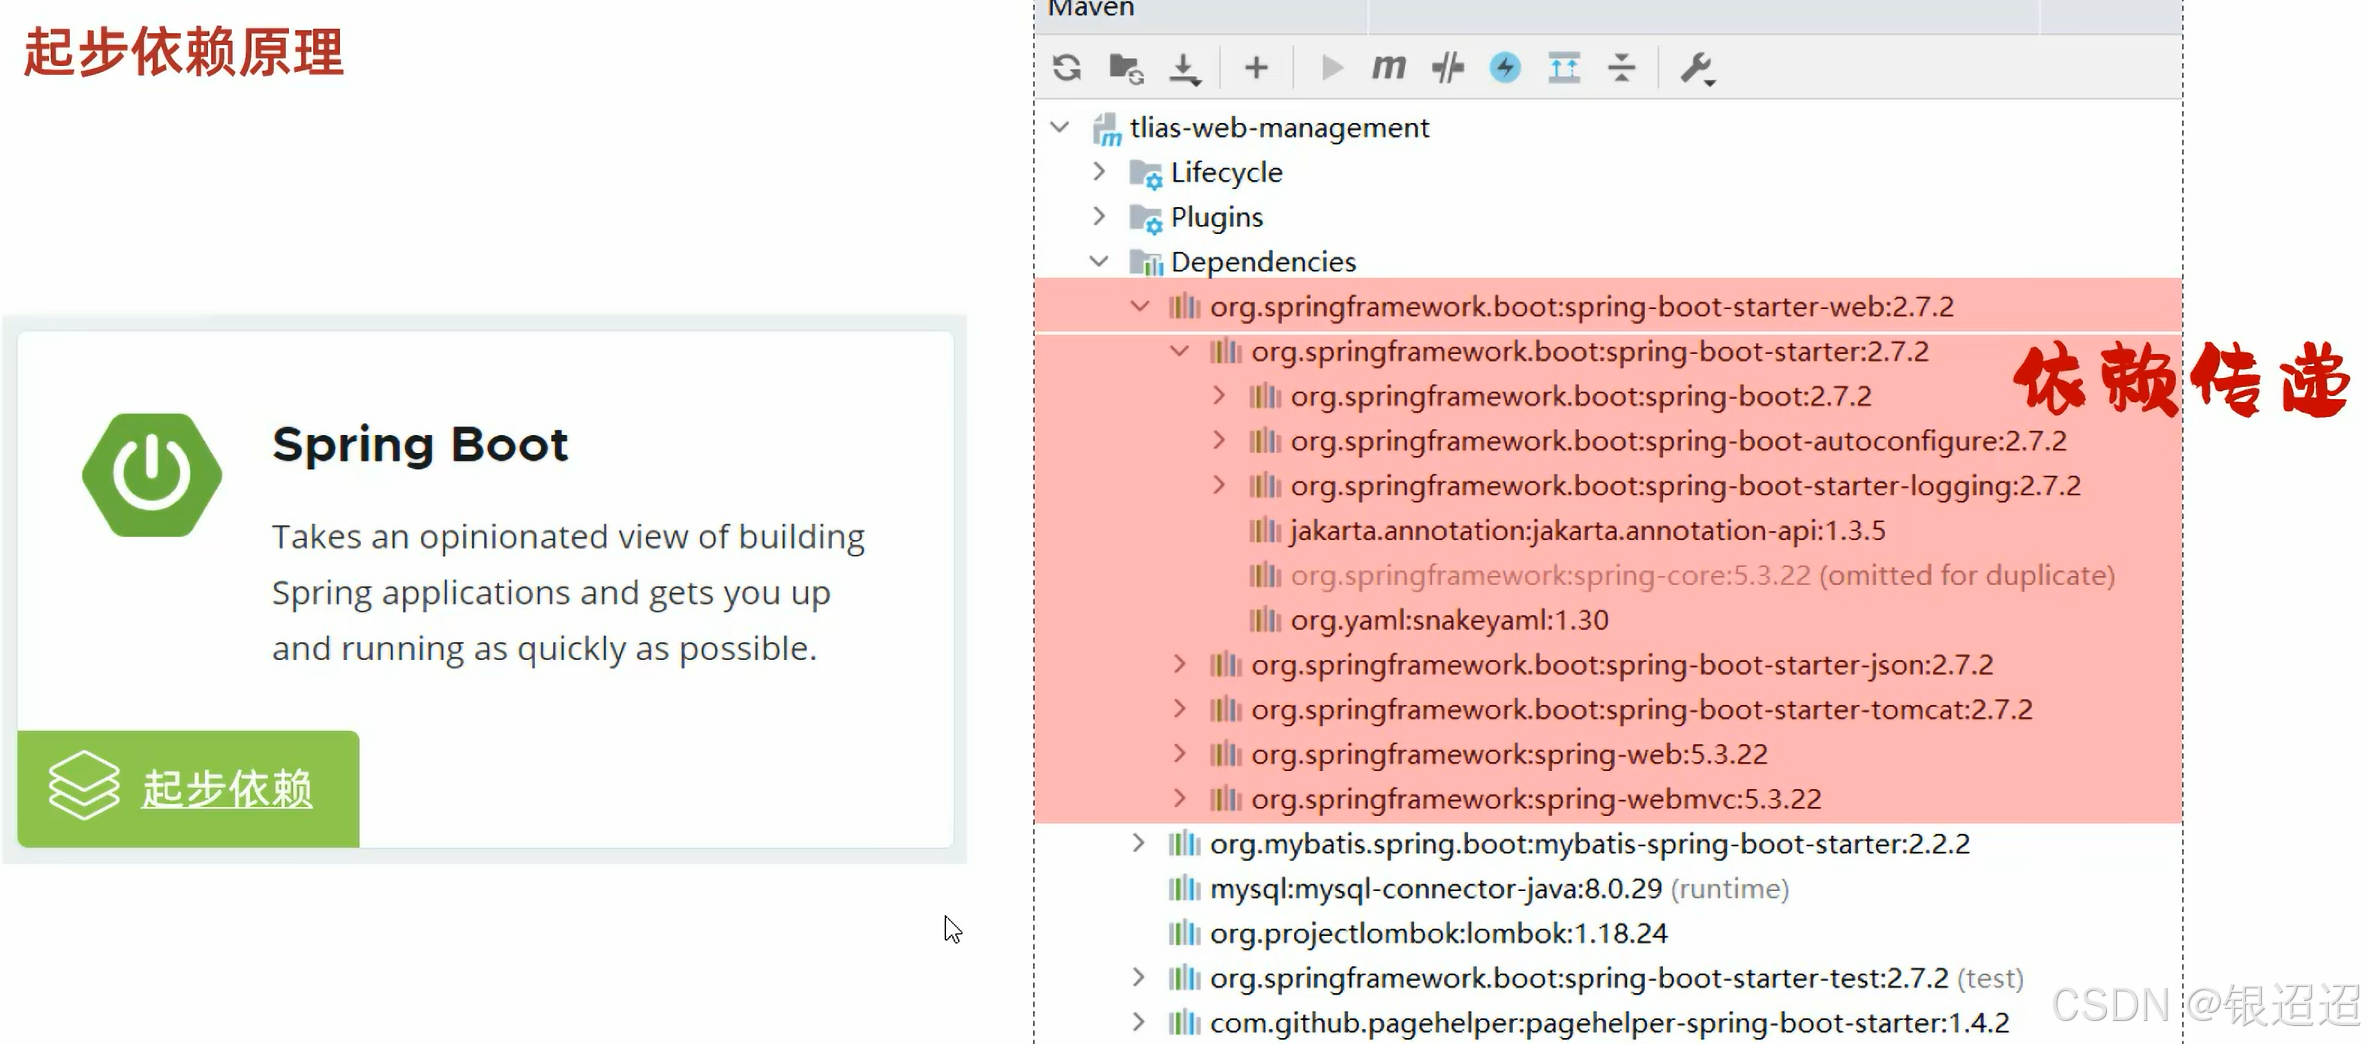
Task: Collapse the tlias-web-management project node
Action: (x=1060, y=128)
